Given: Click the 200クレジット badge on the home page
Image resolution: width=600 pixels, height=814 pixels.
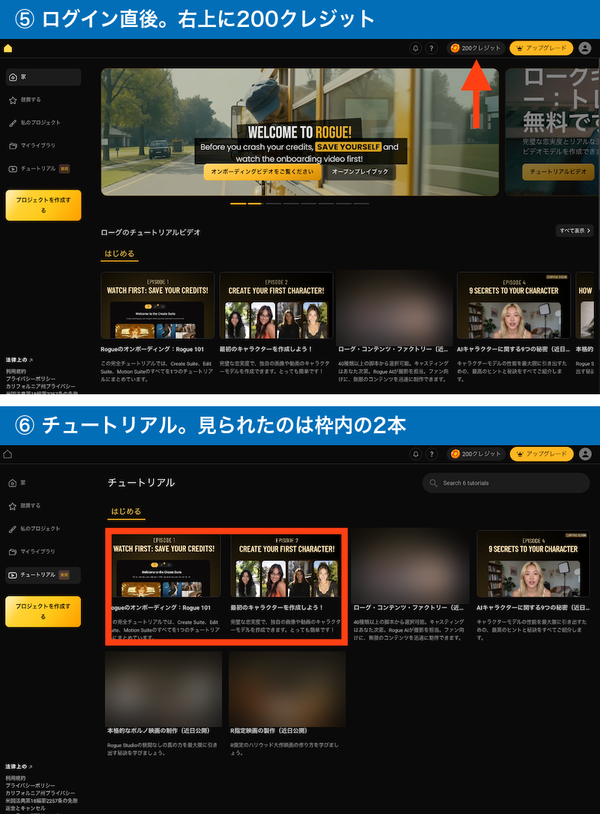Looking at the screenshot, I should (x=476, y=48).
